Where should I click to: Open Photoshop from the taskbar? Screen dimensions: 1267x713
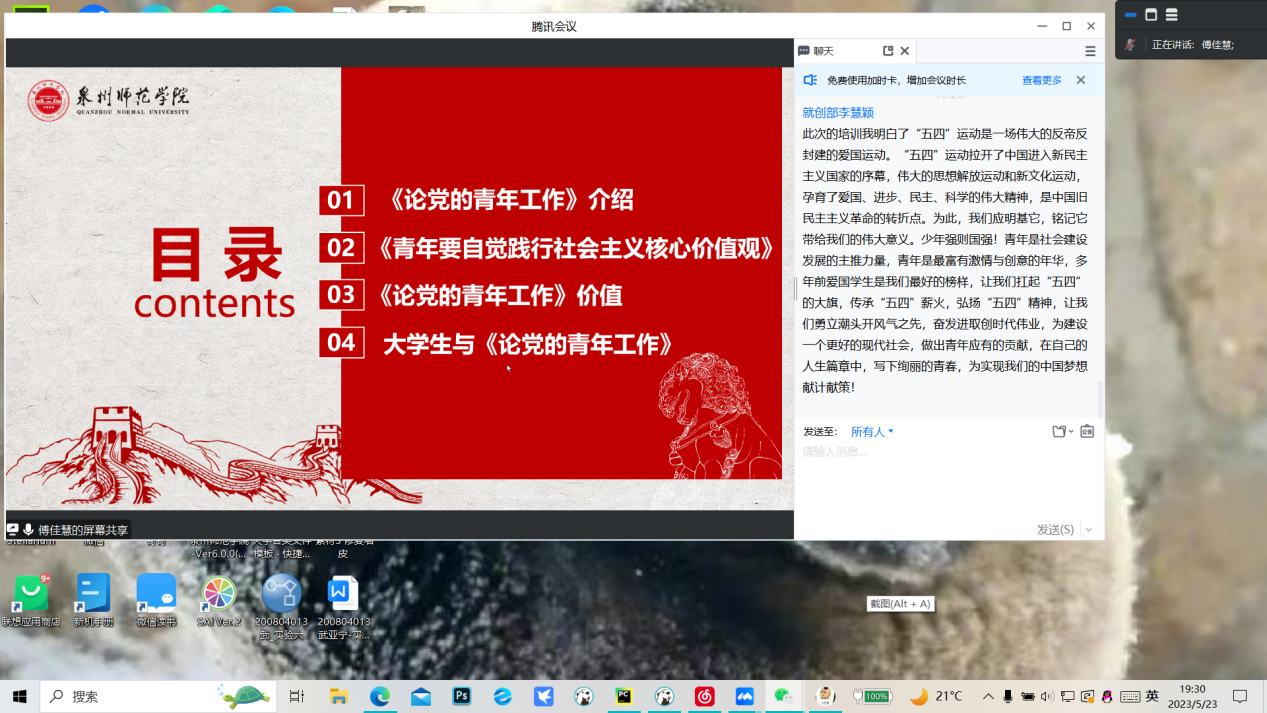[x=461, y=696]
